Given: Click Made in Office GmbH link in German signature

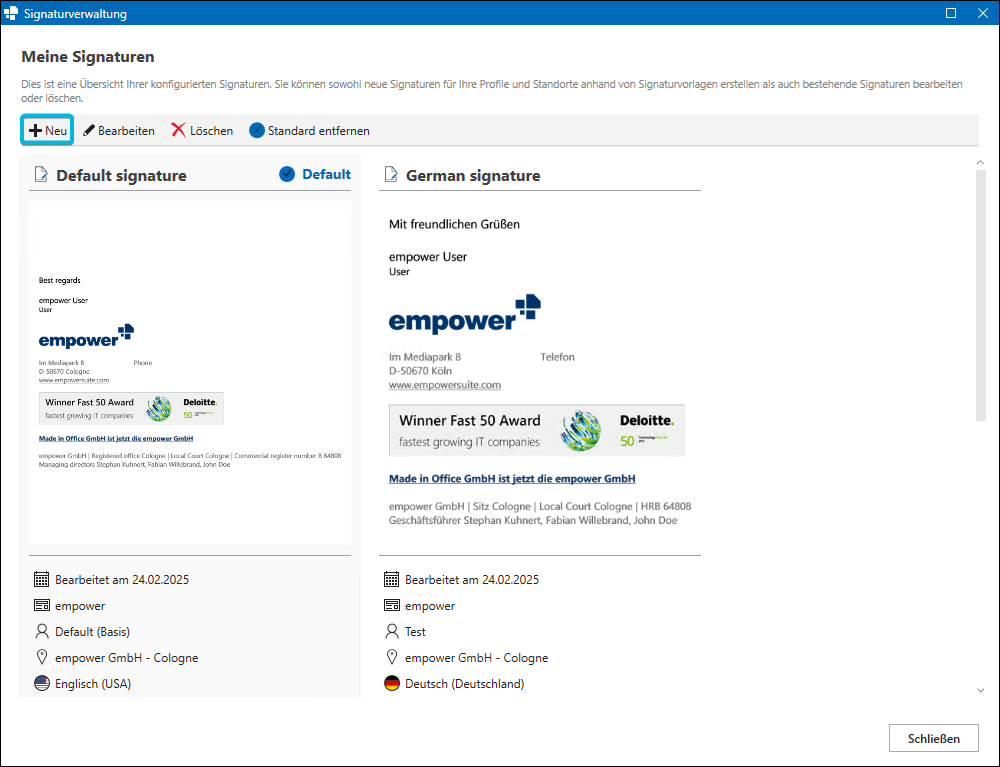Looking at the screenshot, I should 512,478.
